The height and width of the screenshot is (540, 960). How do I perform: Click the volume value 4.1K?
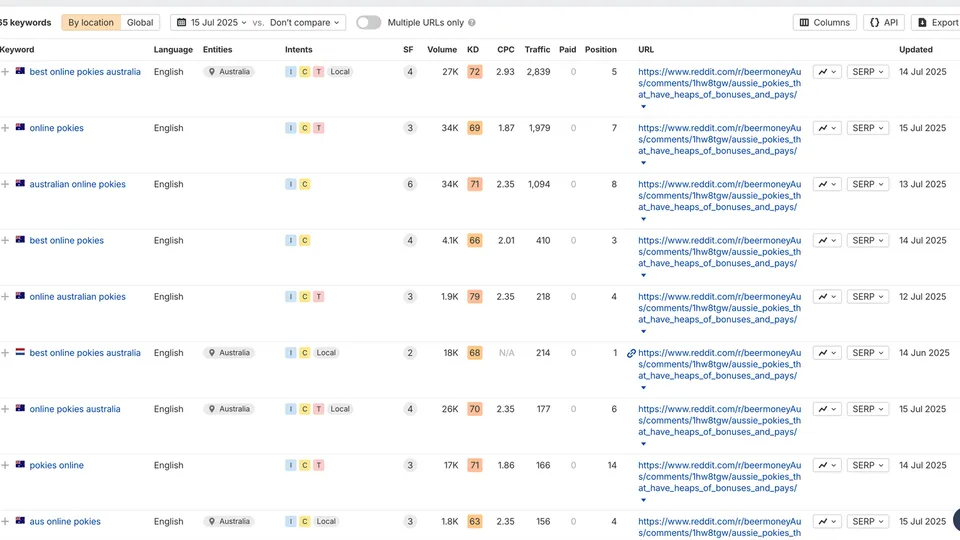pyautogui.click(x=450, y=241)
